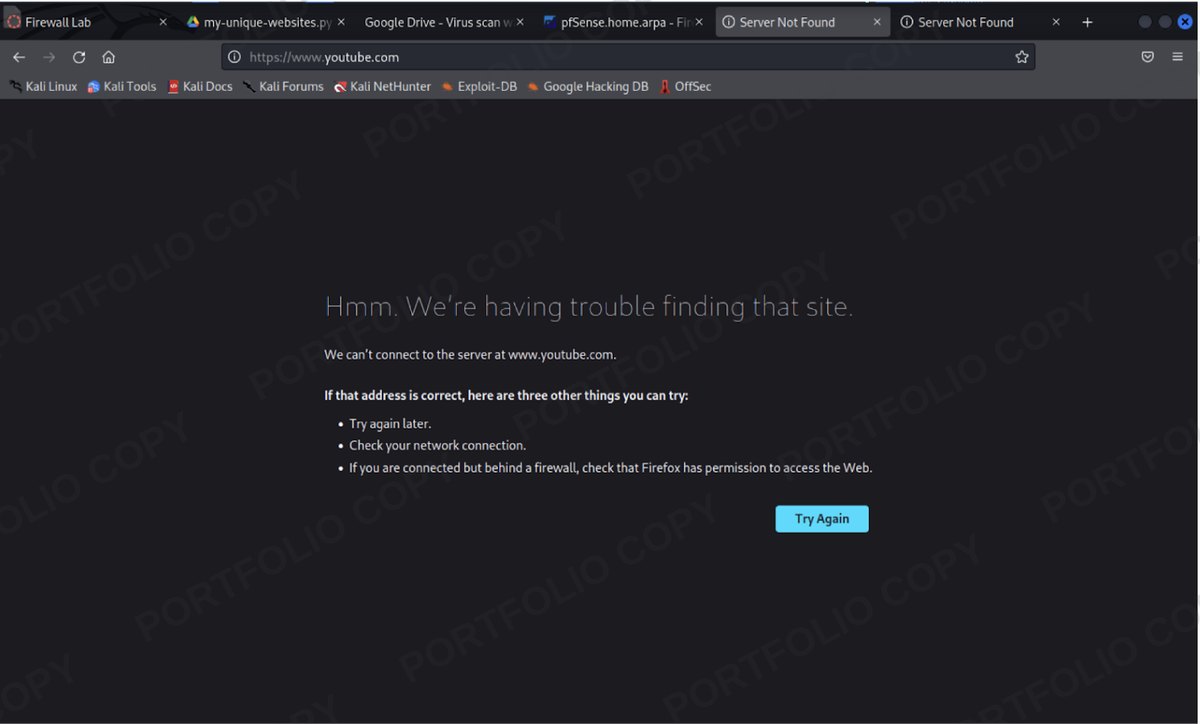The image size is (1200, 724).
Task: Open the Kali Tools bookmark
Action: [x=122, y=87]
